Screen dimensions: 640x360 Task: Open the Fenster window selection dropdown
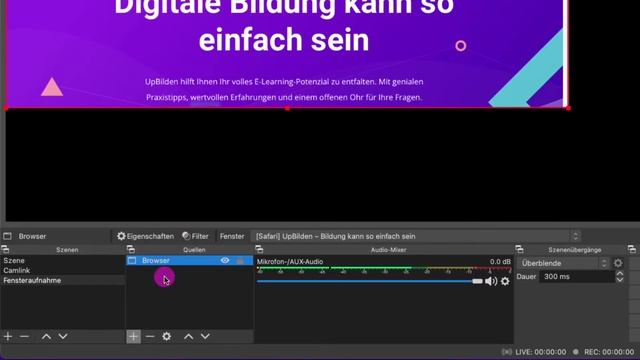click(x=416, y=236)
